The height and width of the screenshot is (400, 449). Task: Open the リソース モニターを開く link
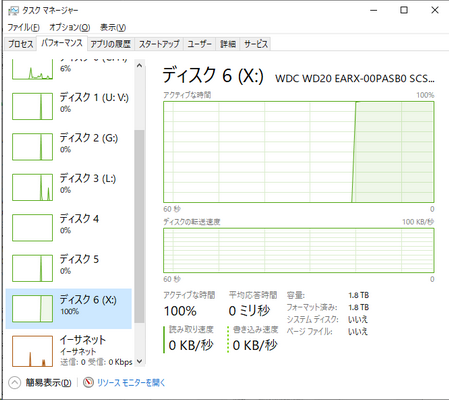tap(131, 383)
